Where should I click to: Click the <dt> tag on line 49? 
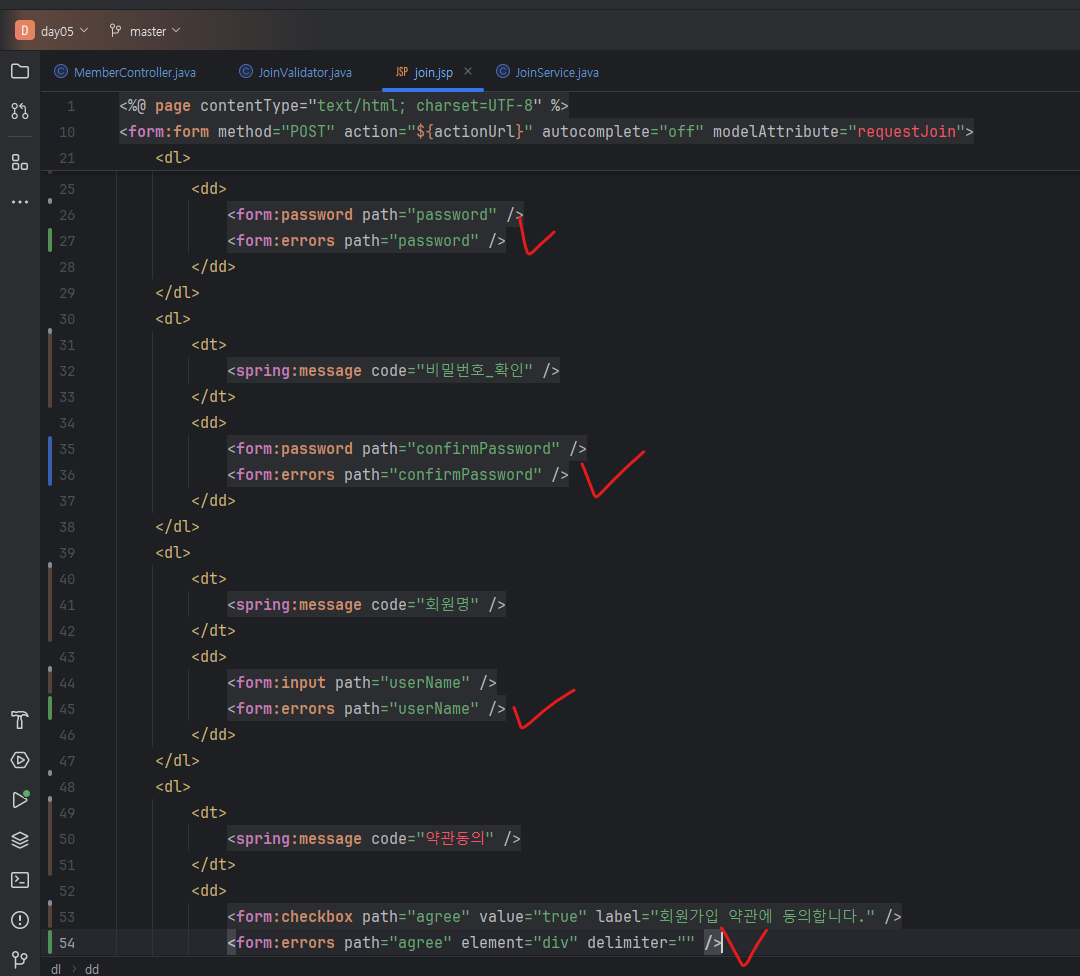(209, 813)
